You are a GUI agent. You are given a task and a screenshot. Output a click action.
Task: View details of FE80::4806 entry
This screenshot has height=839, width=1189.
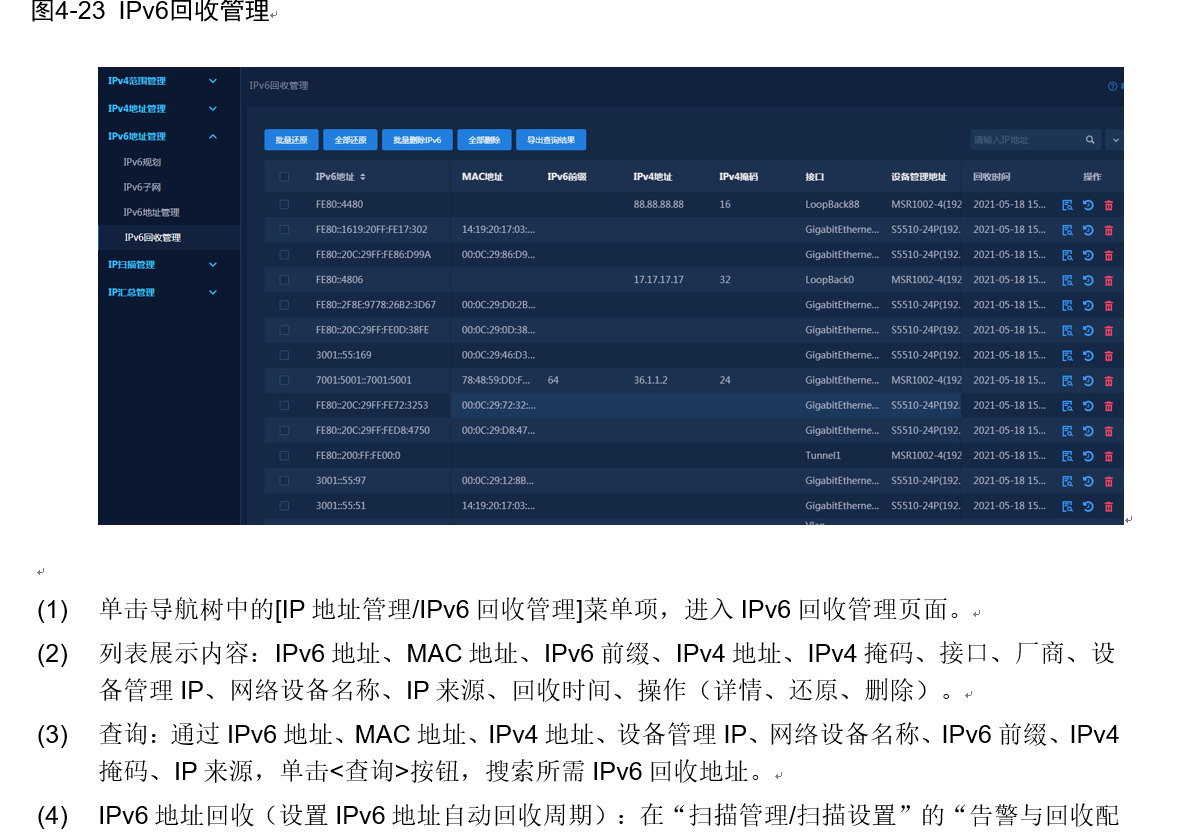point(1067,280)
